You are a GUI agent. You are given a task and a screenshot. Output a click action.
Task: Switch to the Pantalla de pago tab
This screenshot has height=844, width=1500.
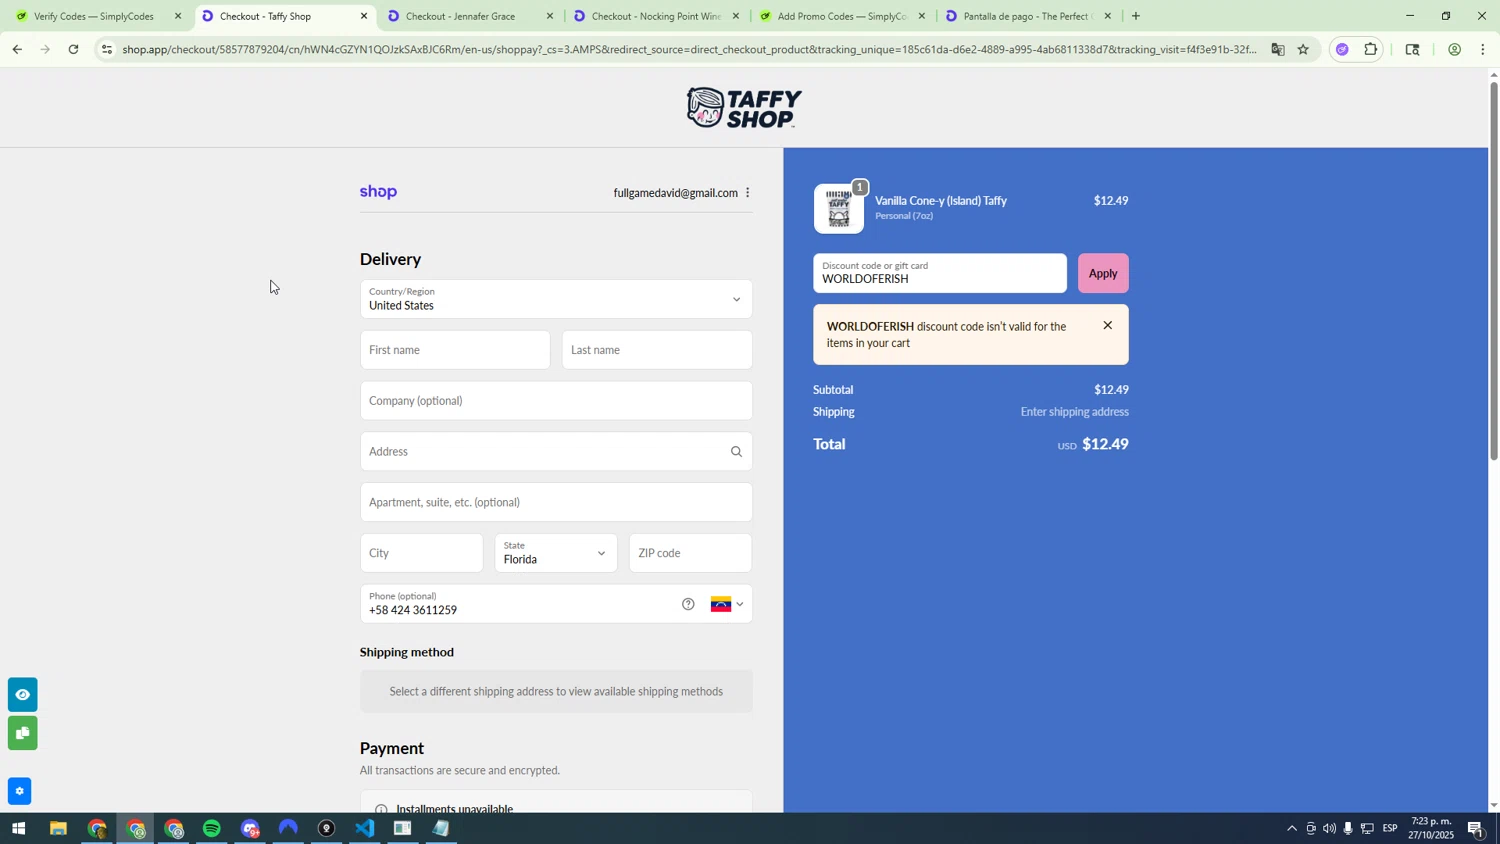click(x=1028, y=16)
